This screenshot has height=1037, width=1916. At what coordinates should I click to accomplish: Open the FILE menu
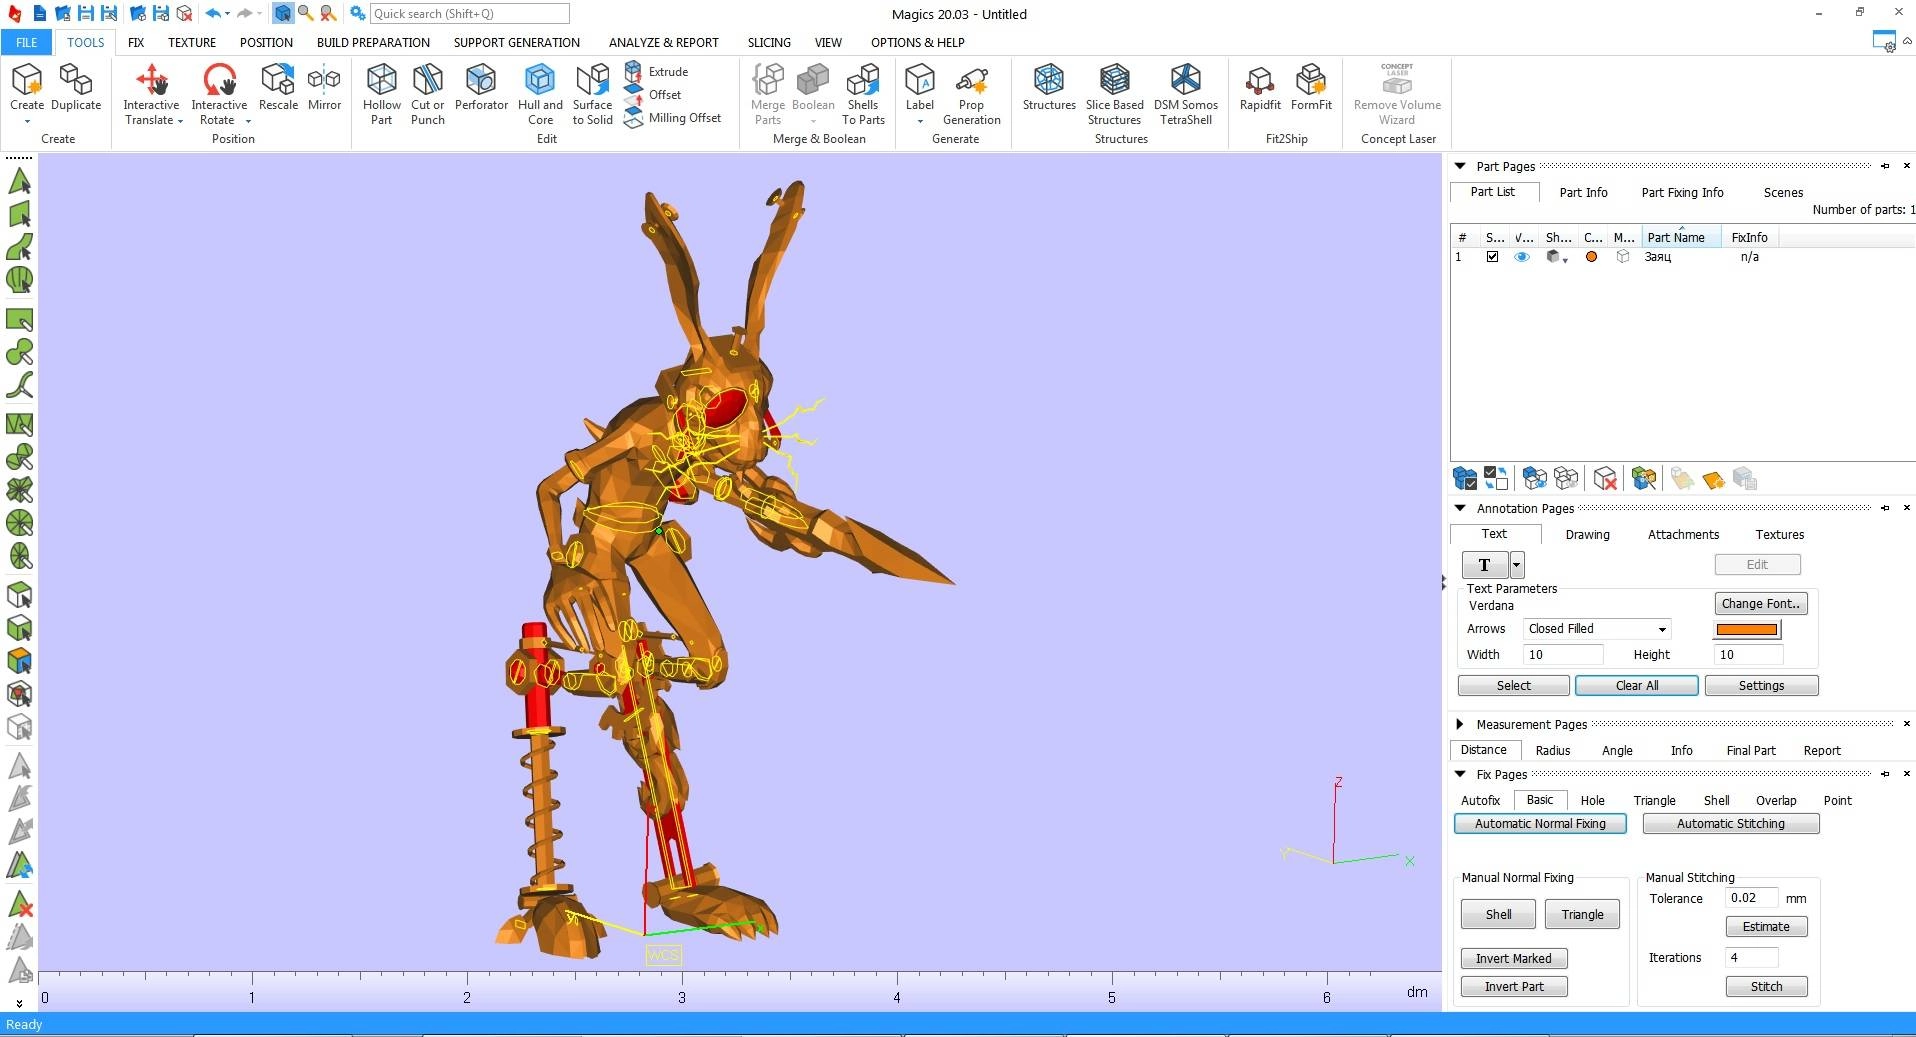[x=27, y=42]
